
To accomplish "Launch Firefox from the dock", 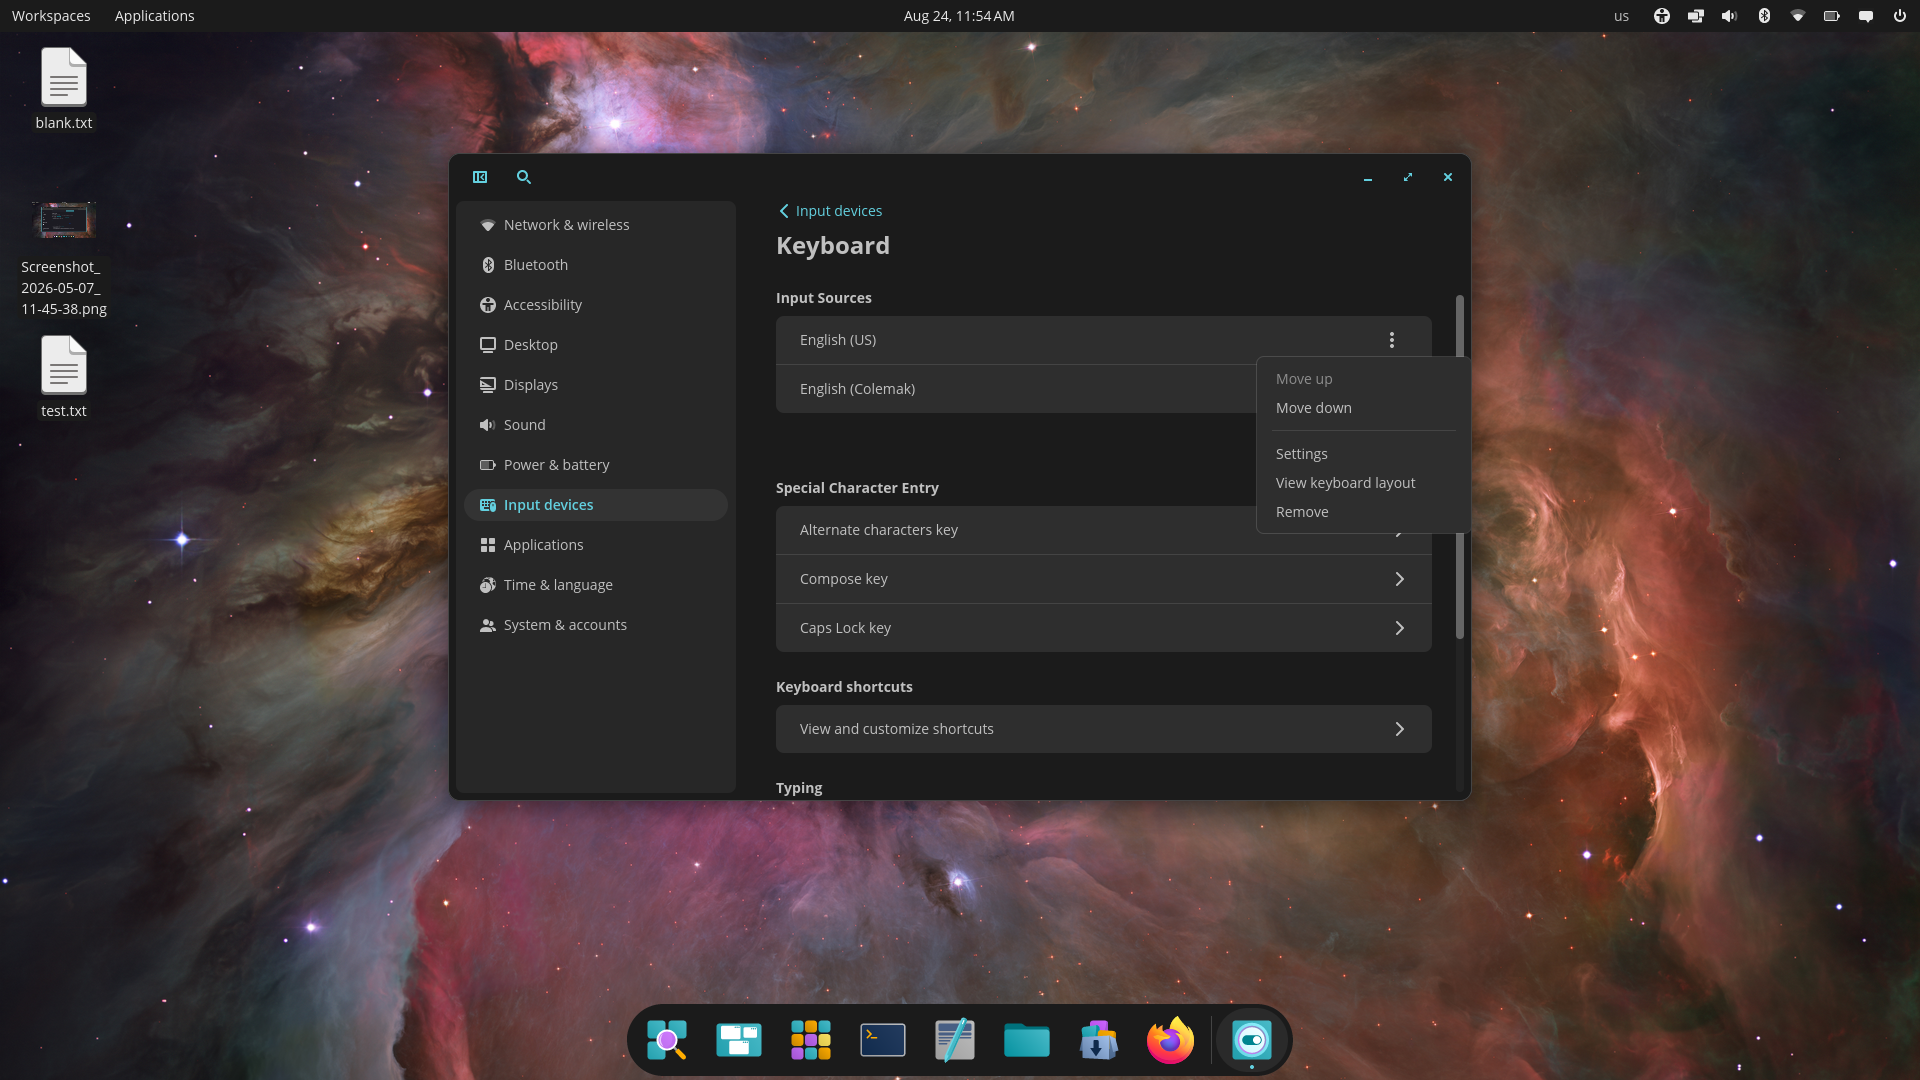I will coord(1171,1040).
